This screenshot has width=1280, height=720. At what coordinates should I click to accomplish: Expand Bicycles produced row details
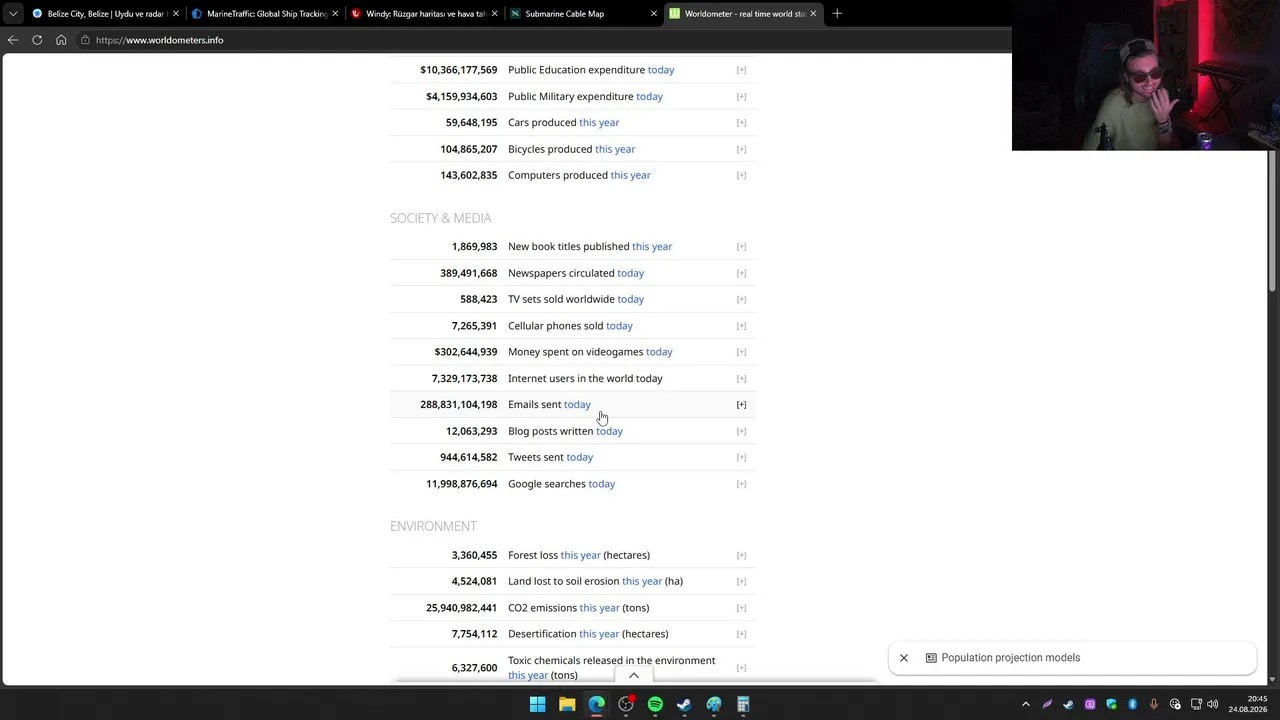click(x=741, y=149)
